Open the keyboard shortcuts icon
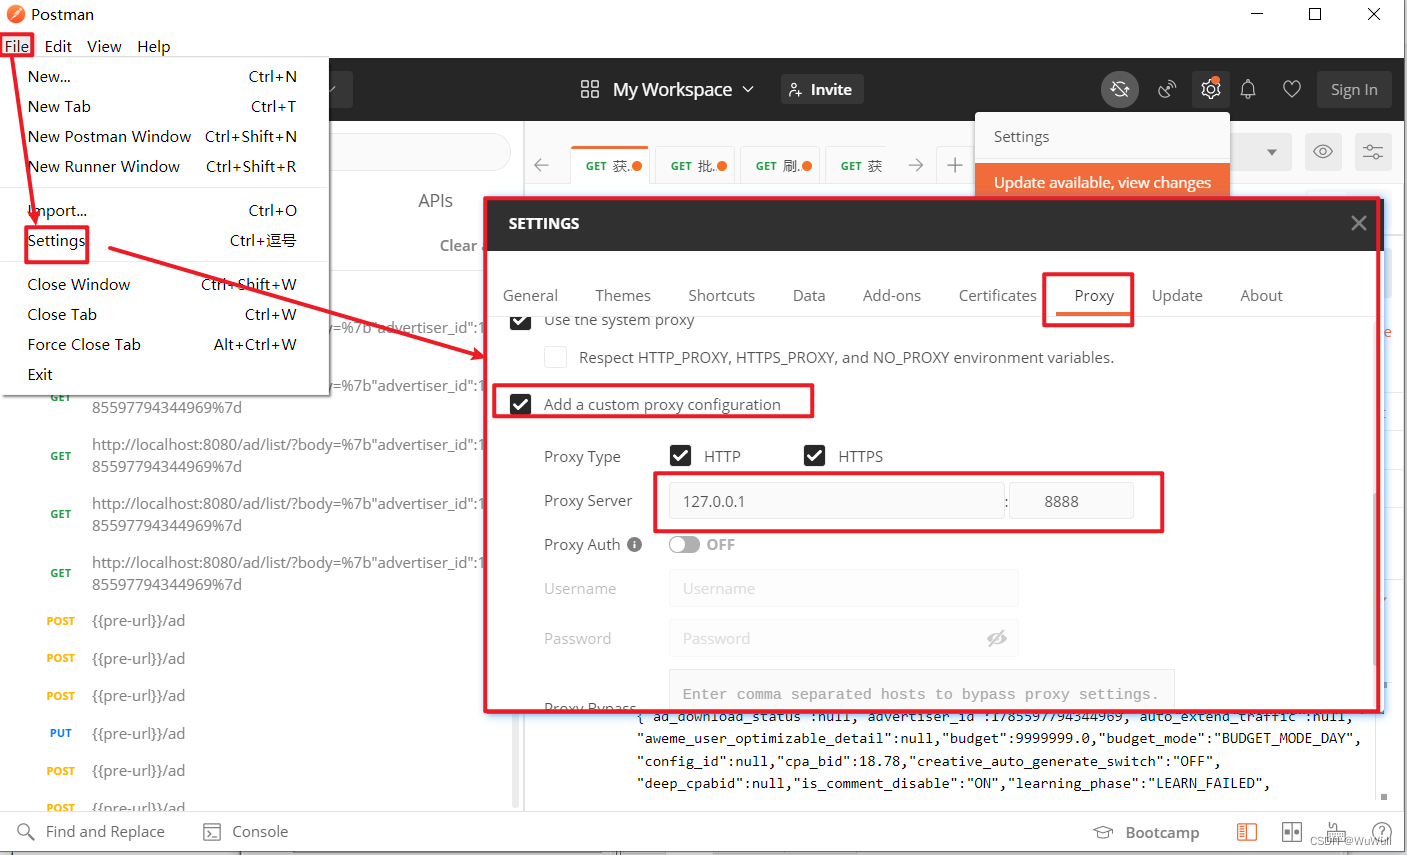The height and width of the screenshot is (855, 1407). coord(1336,831)
